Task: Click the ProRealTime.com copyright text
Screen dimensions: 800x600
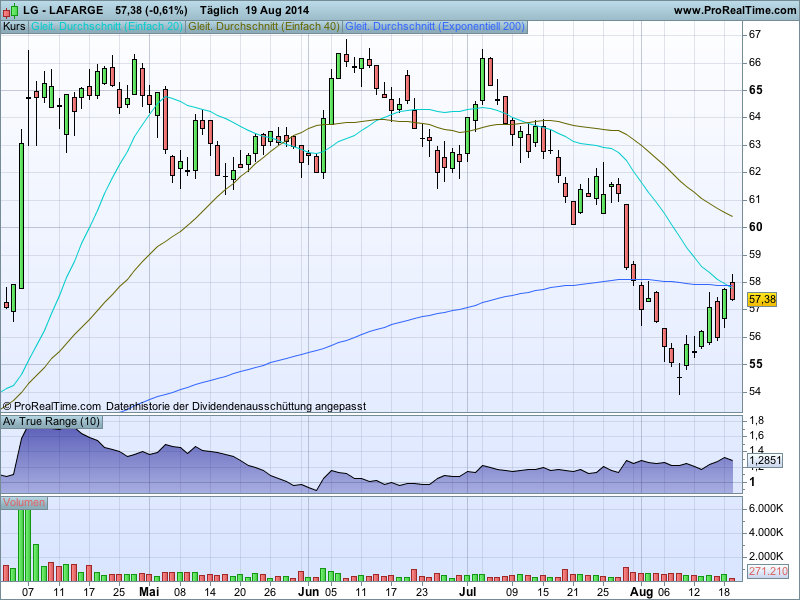Action: point(52,407)
